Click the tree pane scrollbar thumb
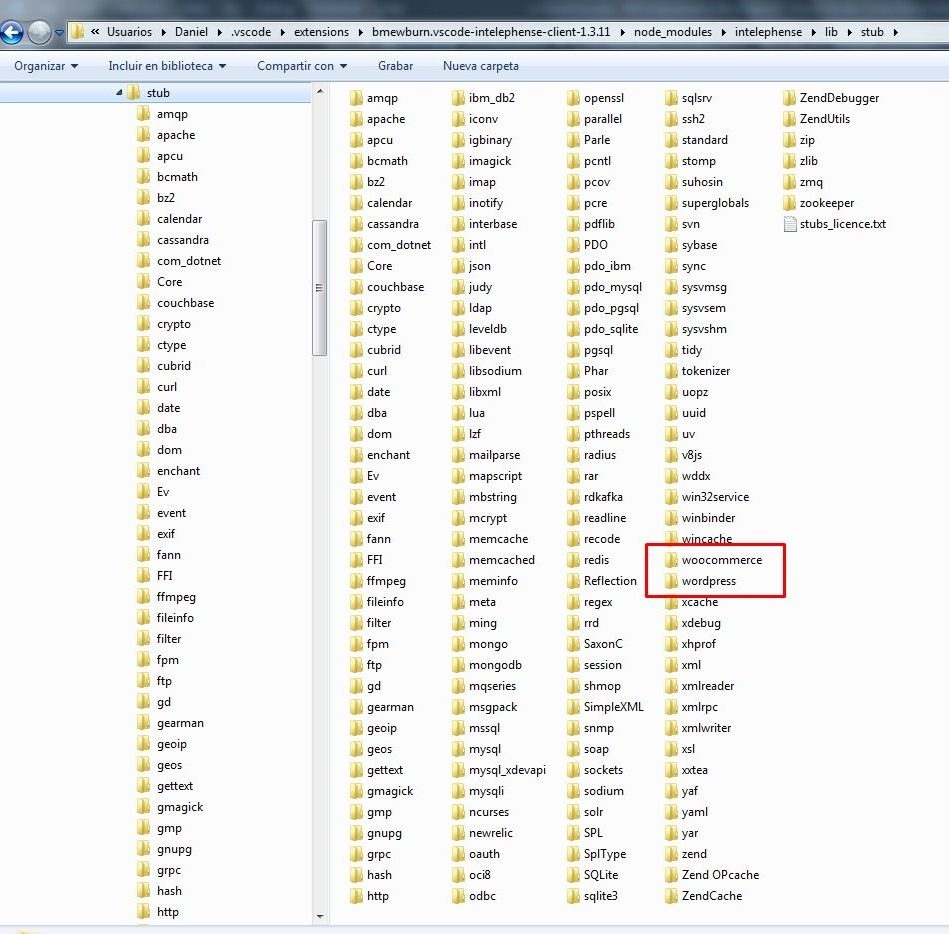This screenshot has width=949, height=934. point(320,288)
